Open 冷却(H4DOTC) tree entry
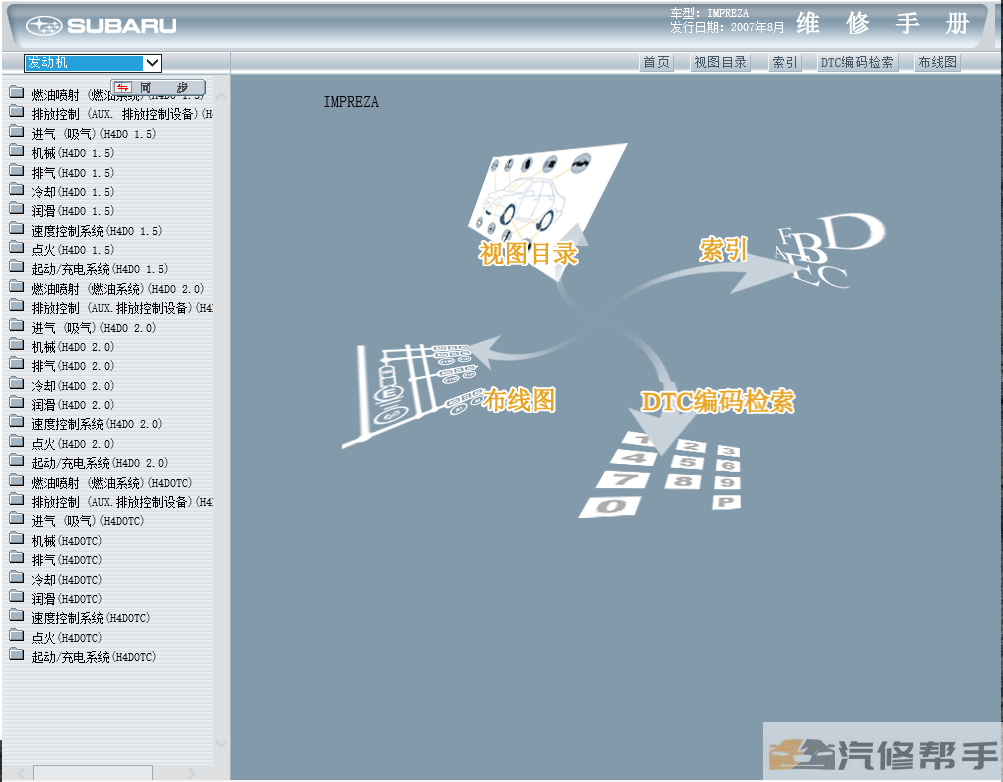Image resolution: width=1003 pixels, height=782 pixels. 67,580
